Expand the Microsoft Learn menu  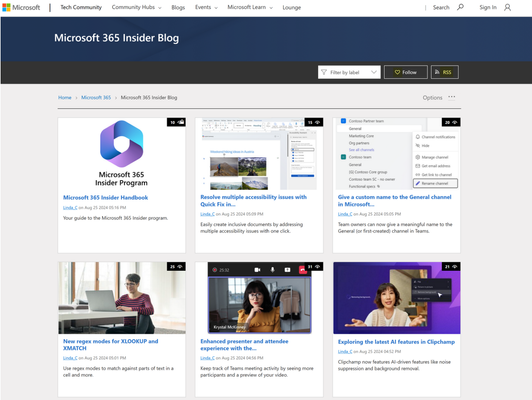point(250,7)
